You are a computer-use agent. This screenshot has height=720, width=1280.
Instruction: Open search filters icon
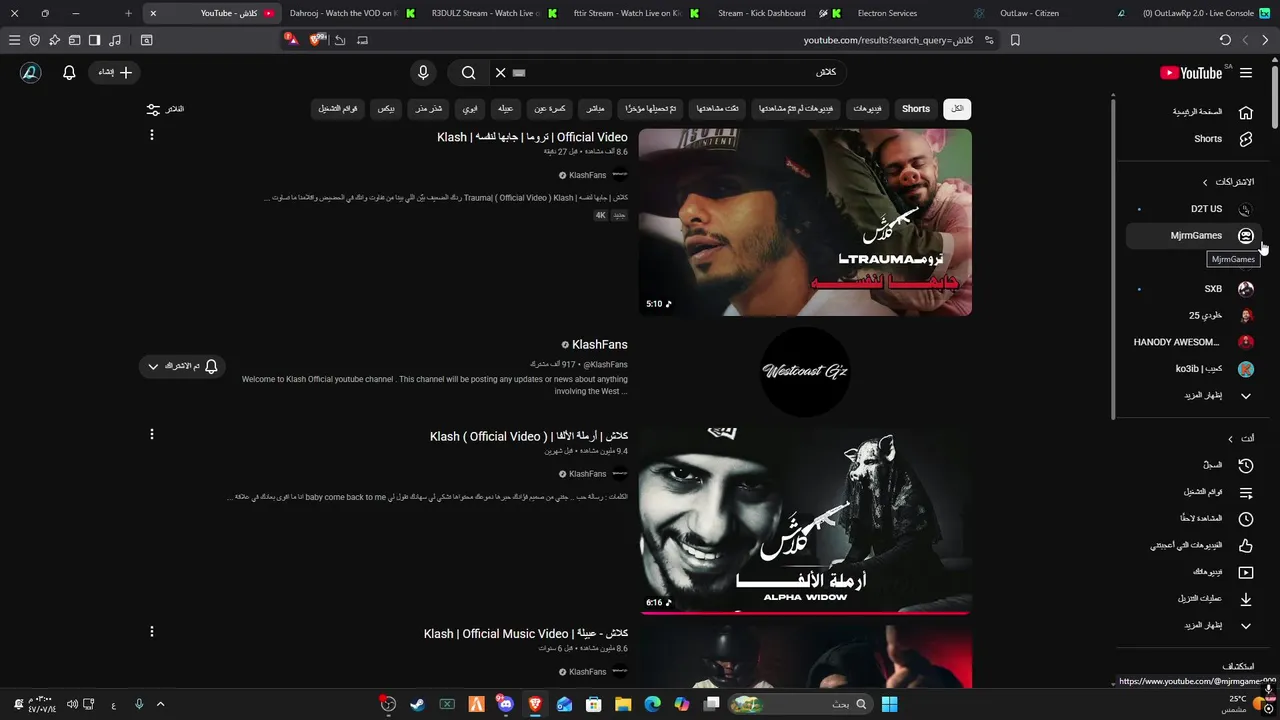(x=153, y=109)
